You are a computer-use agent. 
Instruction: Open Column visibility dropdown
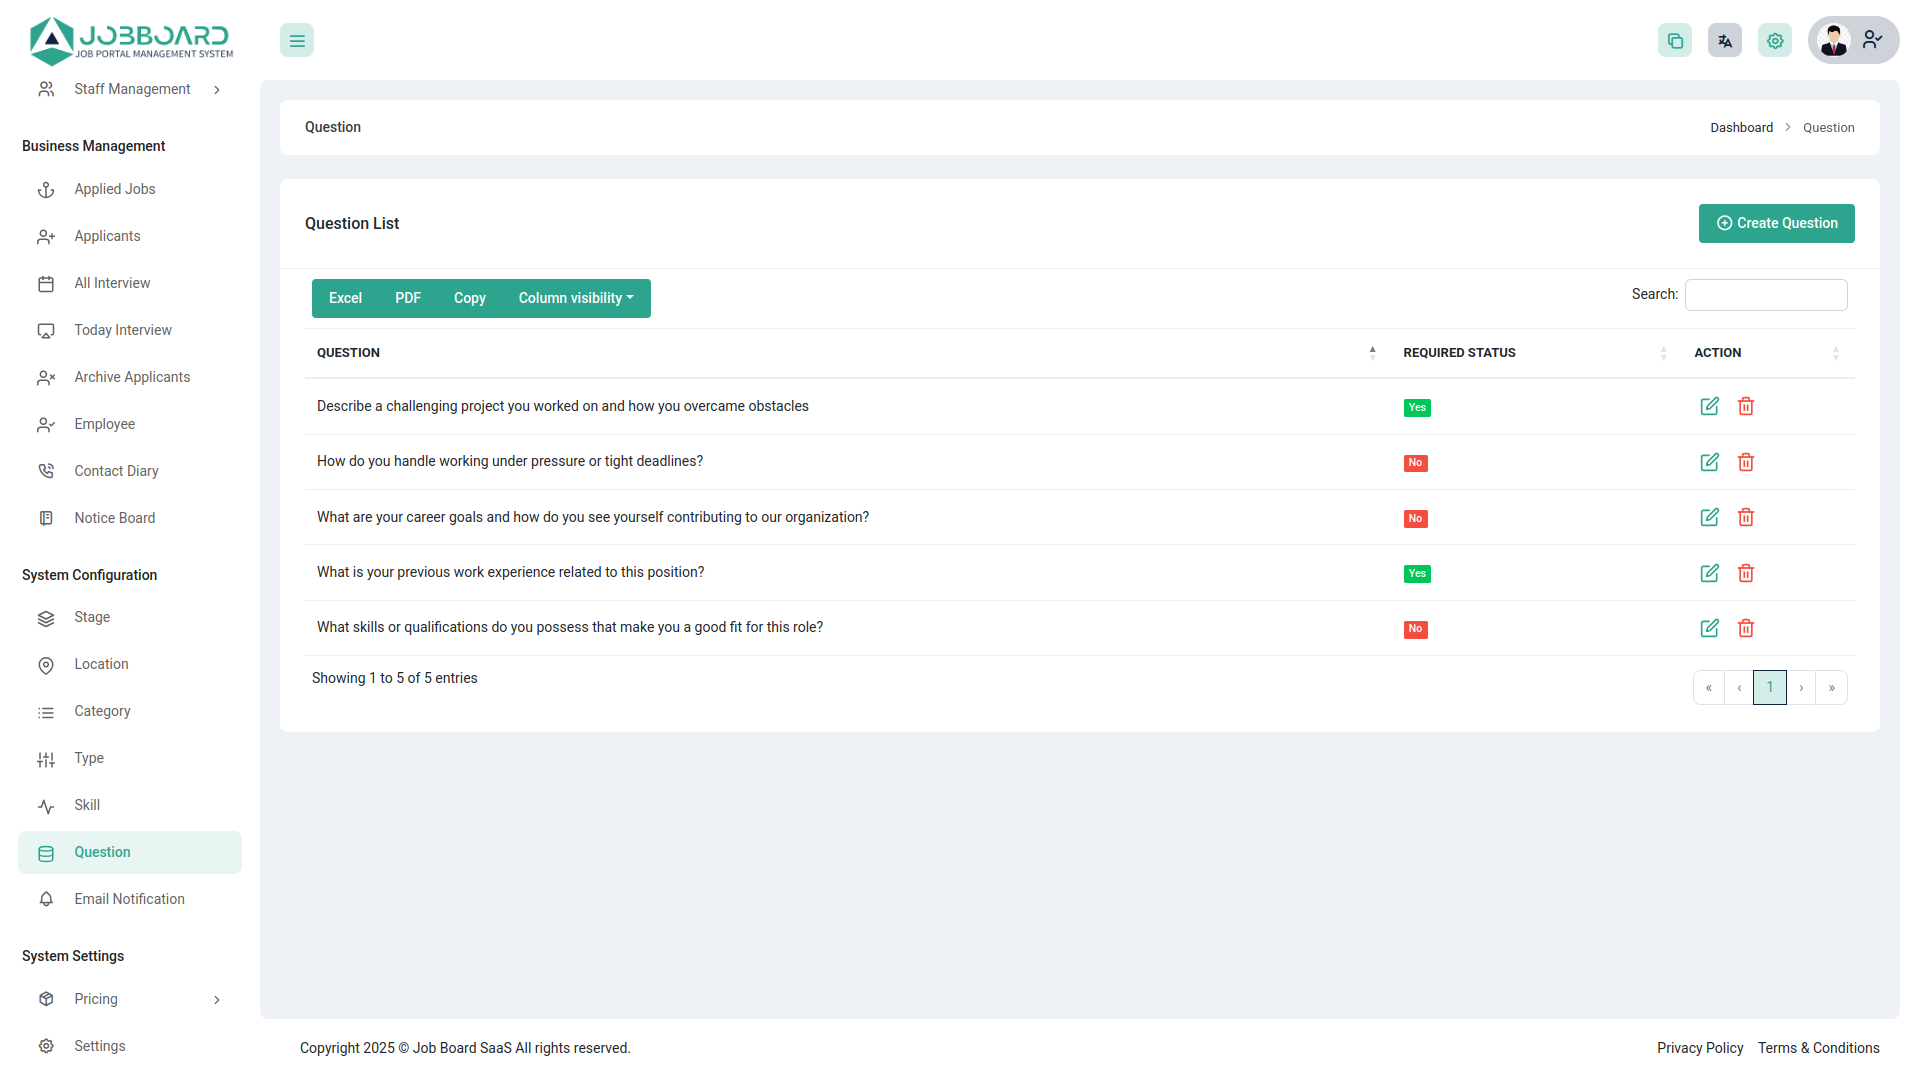tap(576, 298)
